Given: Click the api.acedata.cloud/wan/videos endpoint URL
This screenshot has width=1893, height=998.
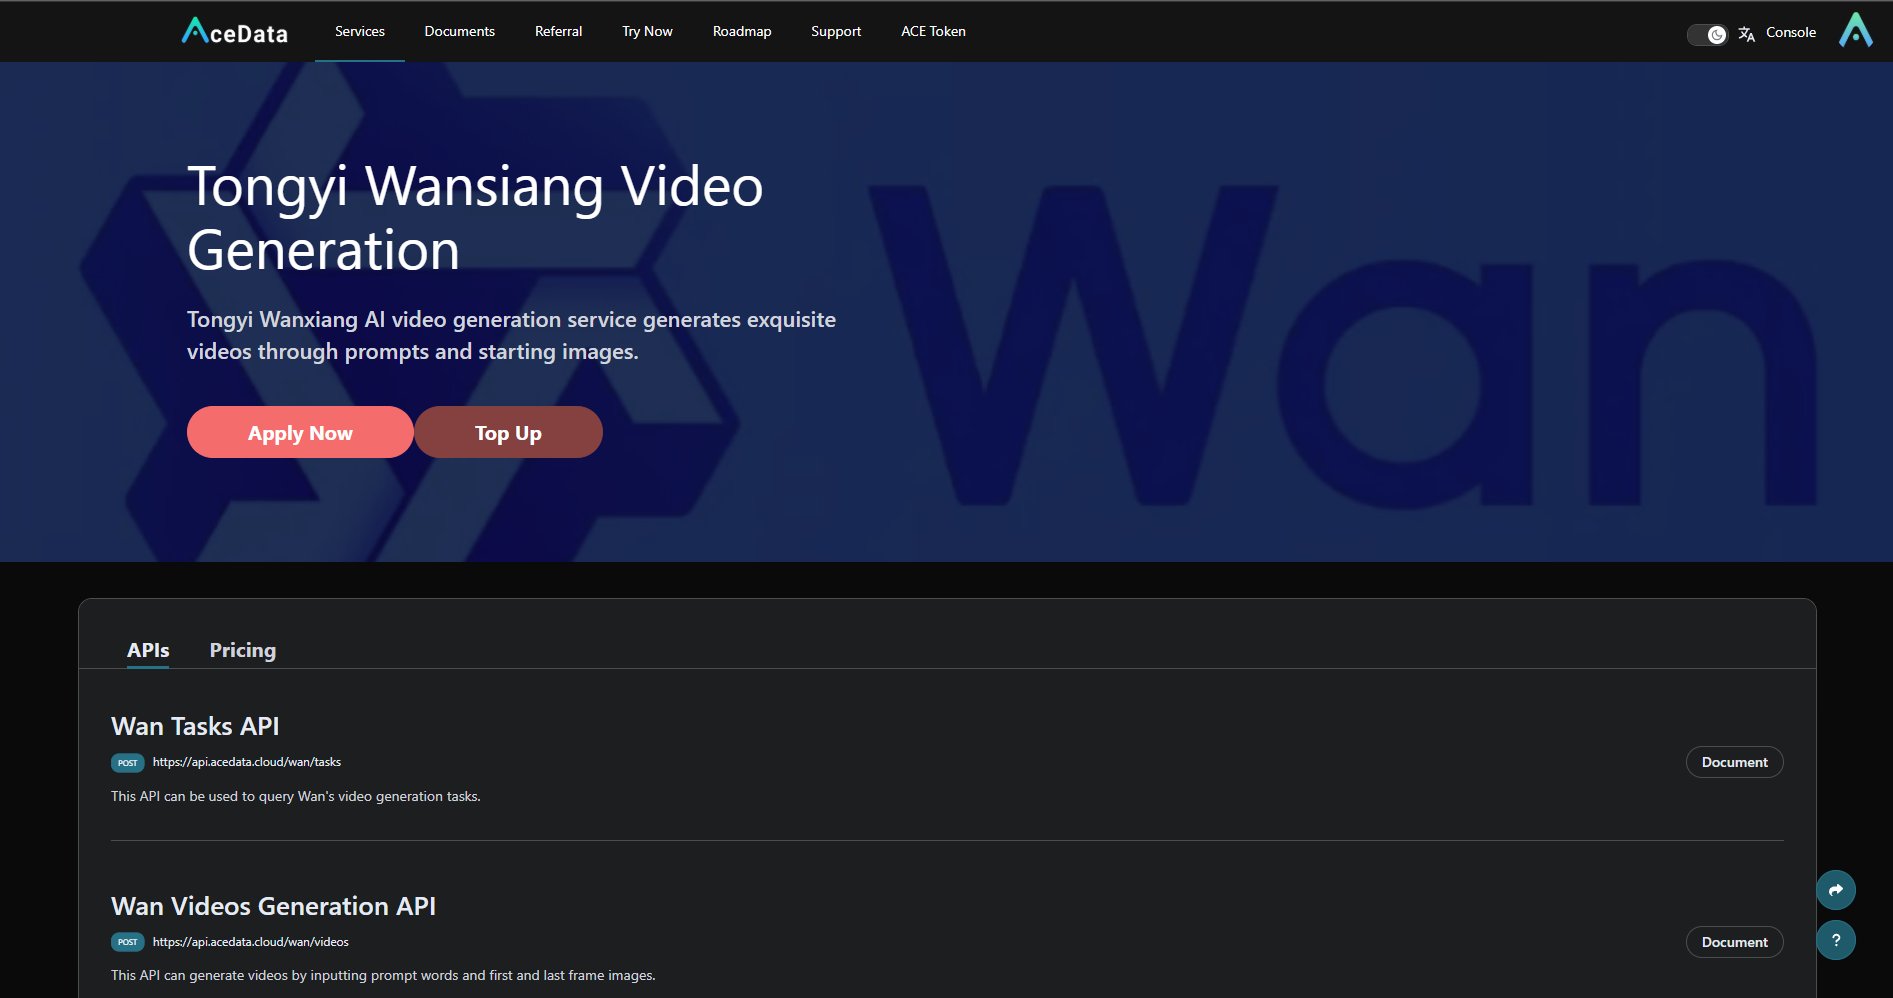Looking at the screenshot, I should pos(251,942).
